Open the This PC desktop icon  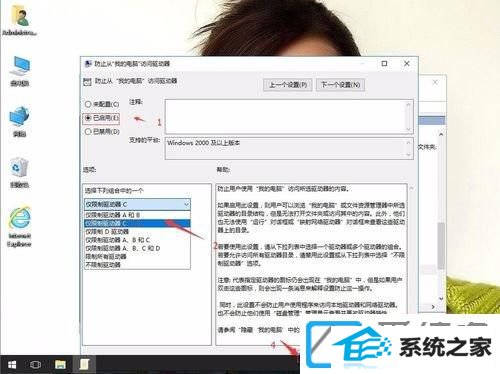click(x=20, y=71)
